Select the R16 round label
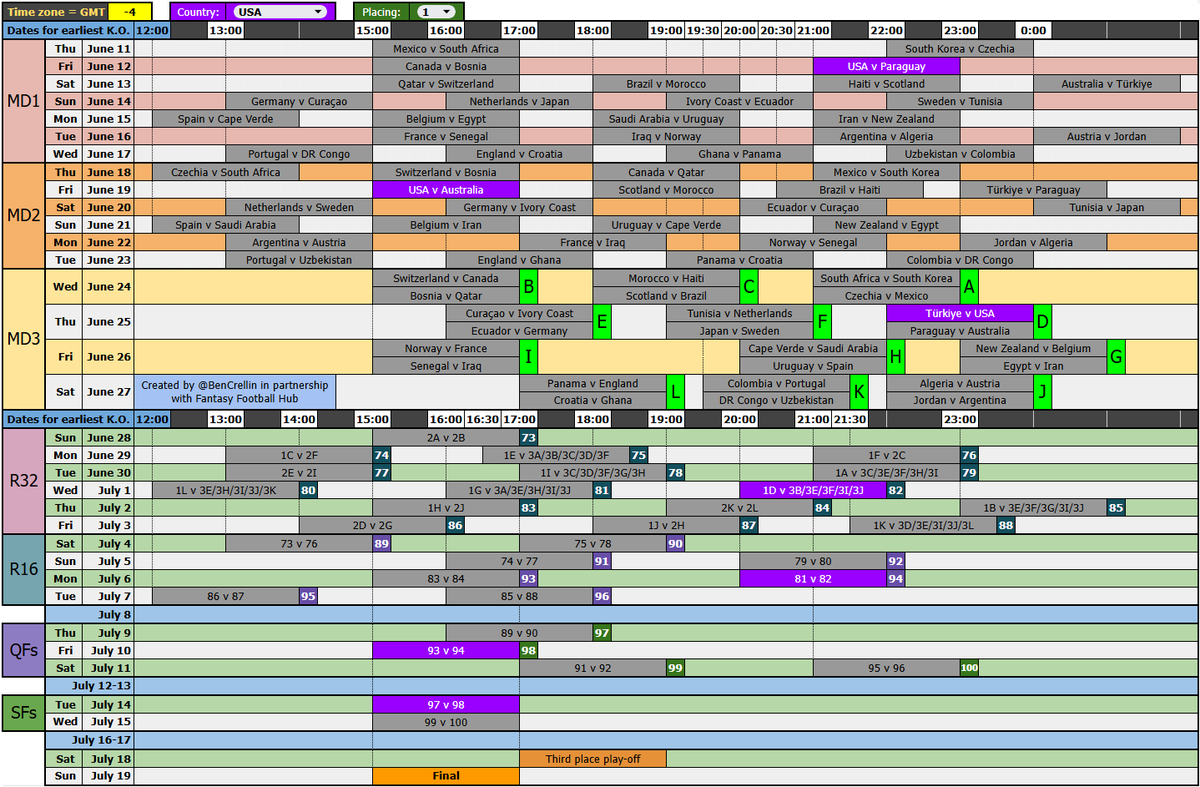1200x787 pixels. point(23,569)
